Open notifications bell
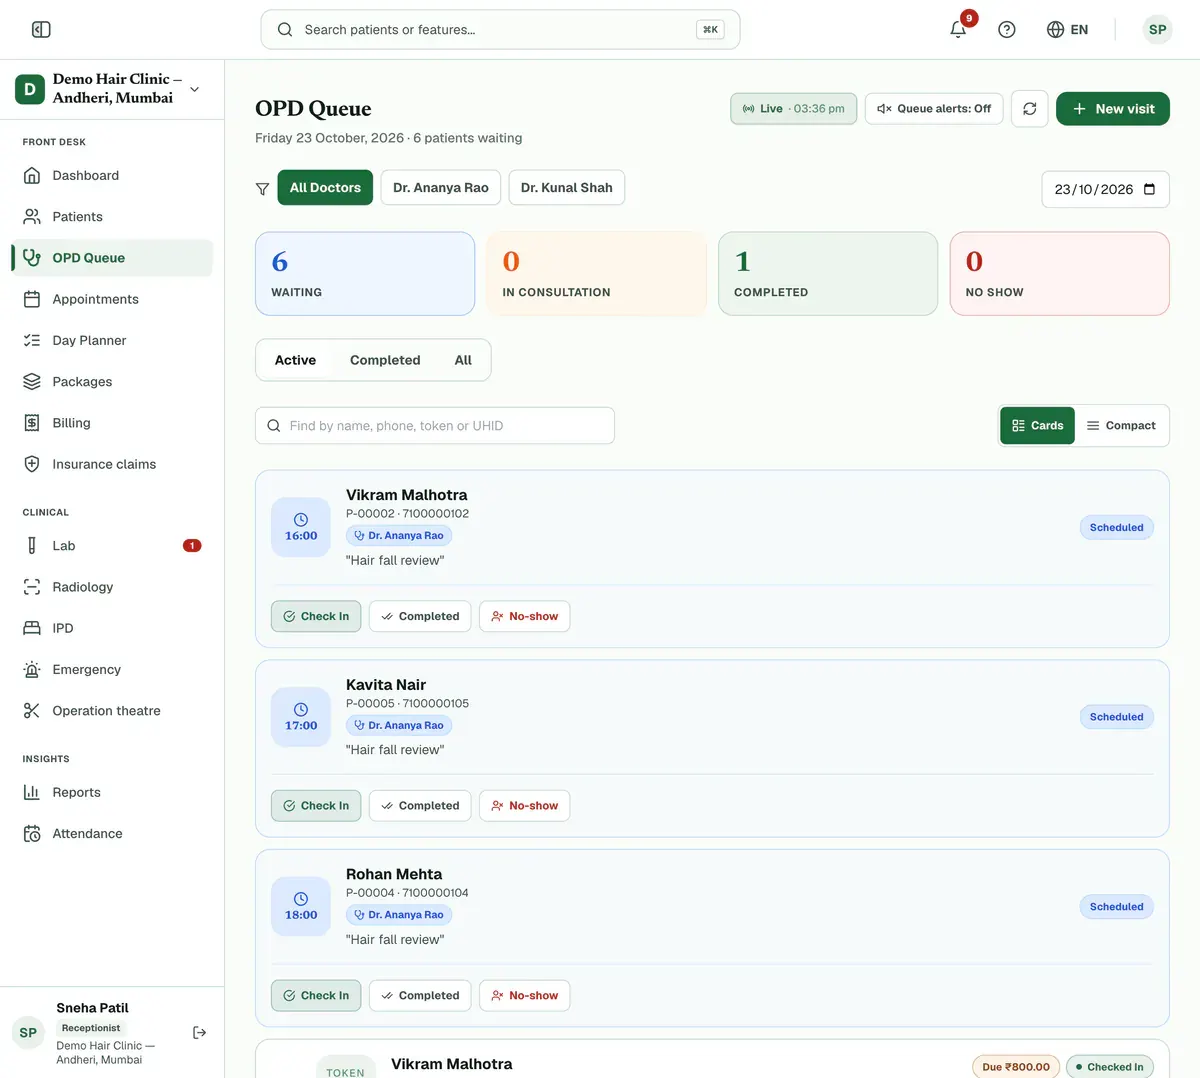The image size is (1200, 1078). click(958, 30)
